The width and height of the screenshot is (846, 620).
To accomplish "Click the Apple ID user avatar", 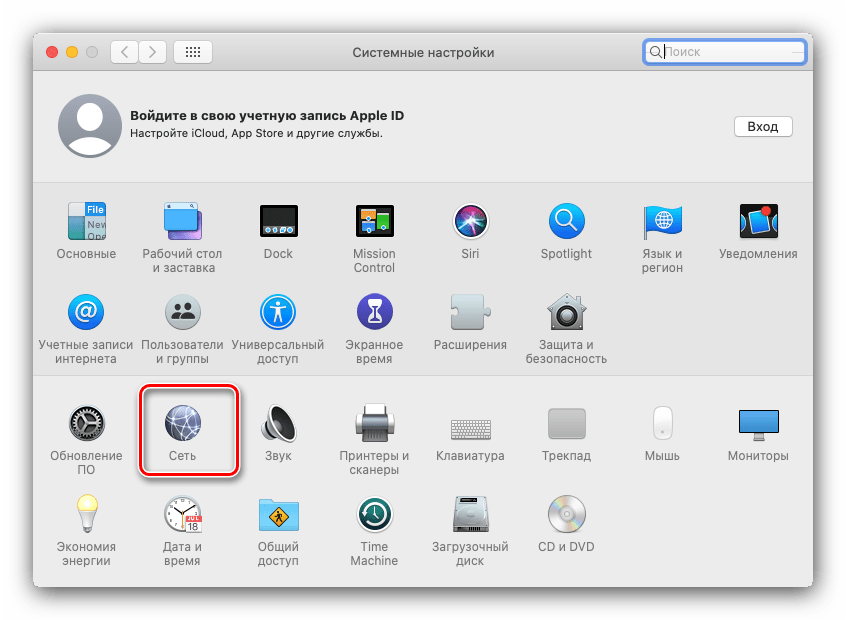I will point(90,126).
